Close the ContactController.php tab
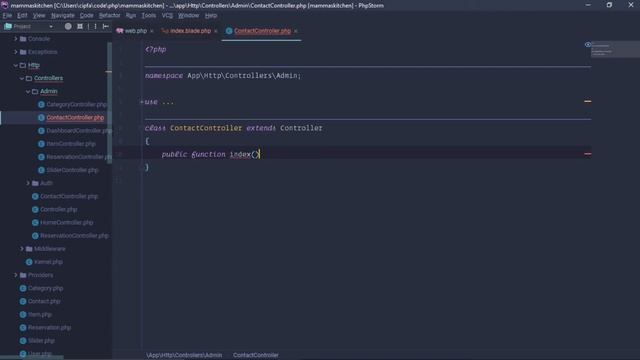 (296, 31)
